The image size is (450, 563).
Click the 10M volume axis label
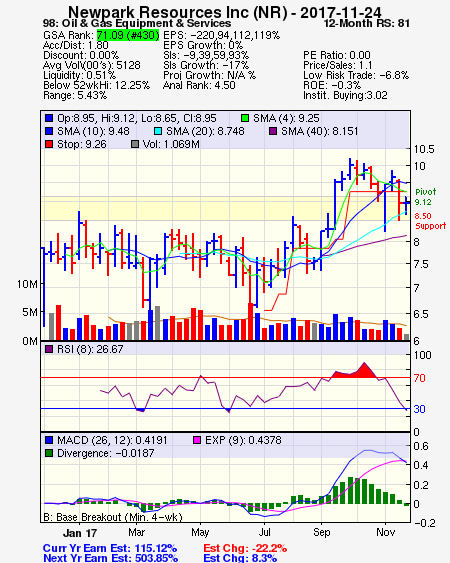(x=27, y=284)
